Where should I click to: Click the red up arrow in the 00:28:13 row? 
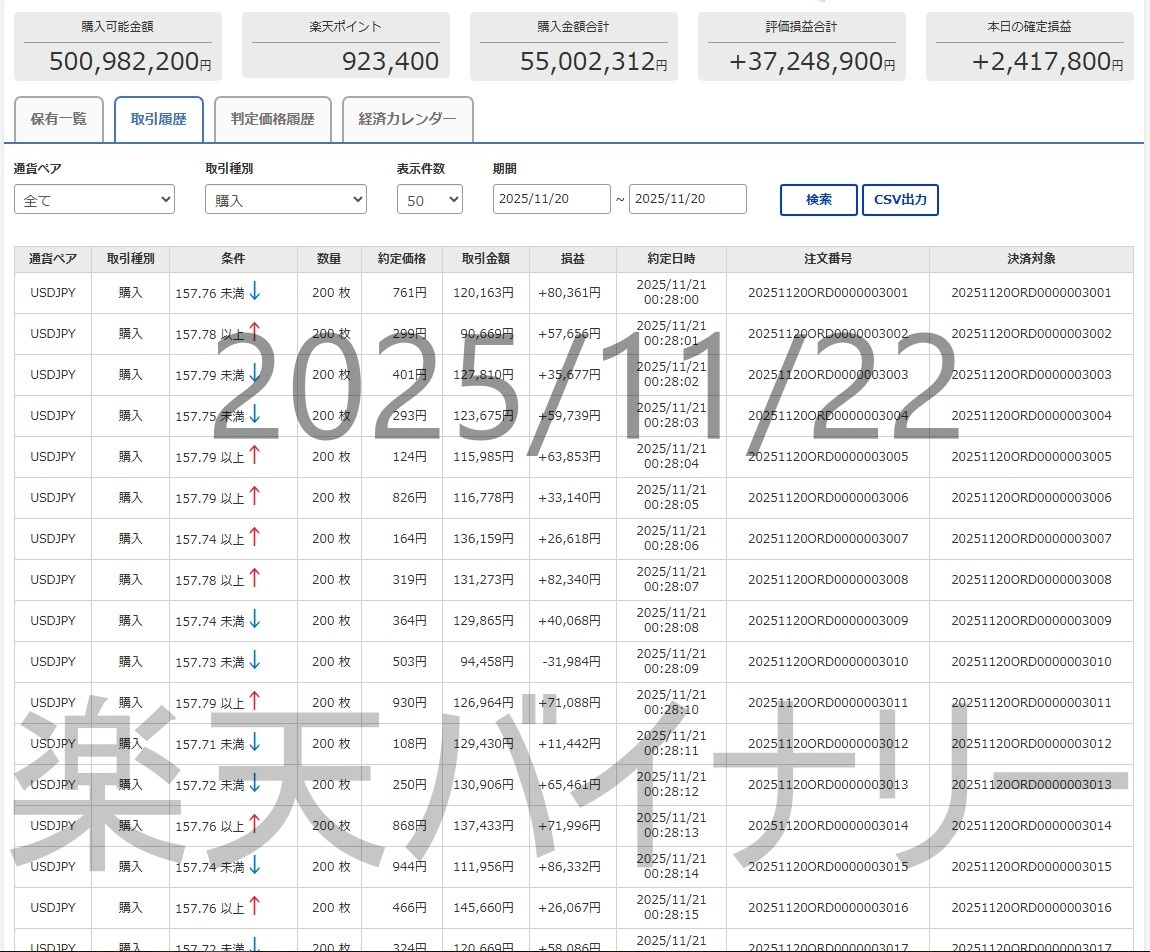pyautogui.click(x=254, y=824)
